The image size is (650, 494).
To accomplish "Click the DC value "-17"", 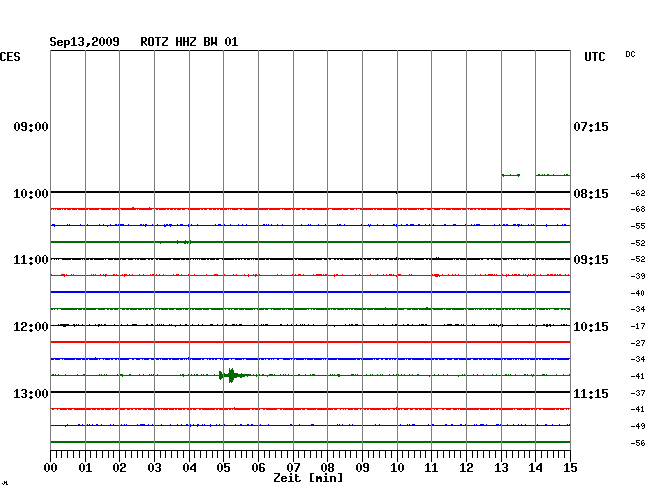I will 638,326.
